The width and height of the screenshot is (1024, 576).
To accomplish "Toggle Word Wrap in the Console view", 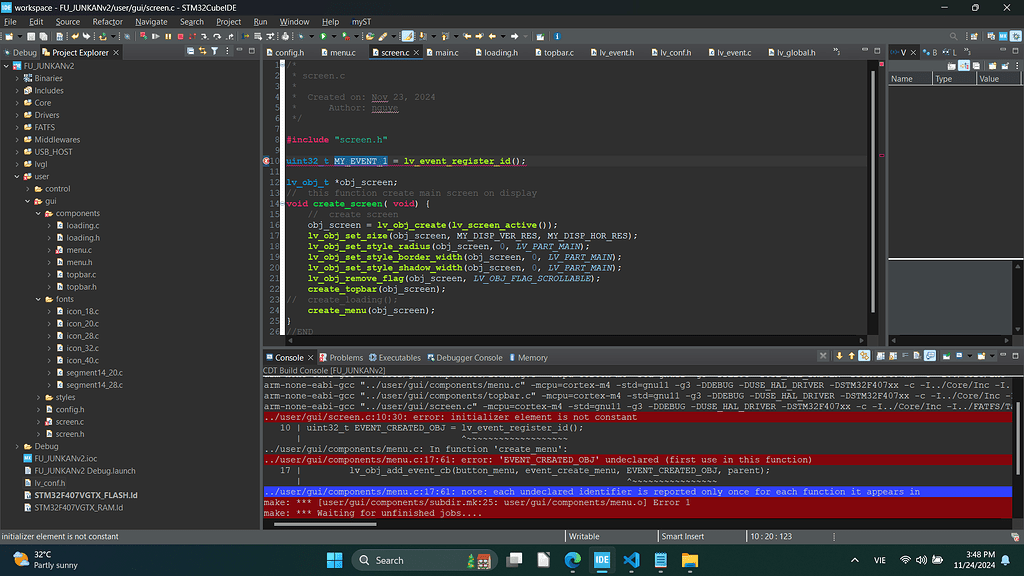I will (906, 357).
